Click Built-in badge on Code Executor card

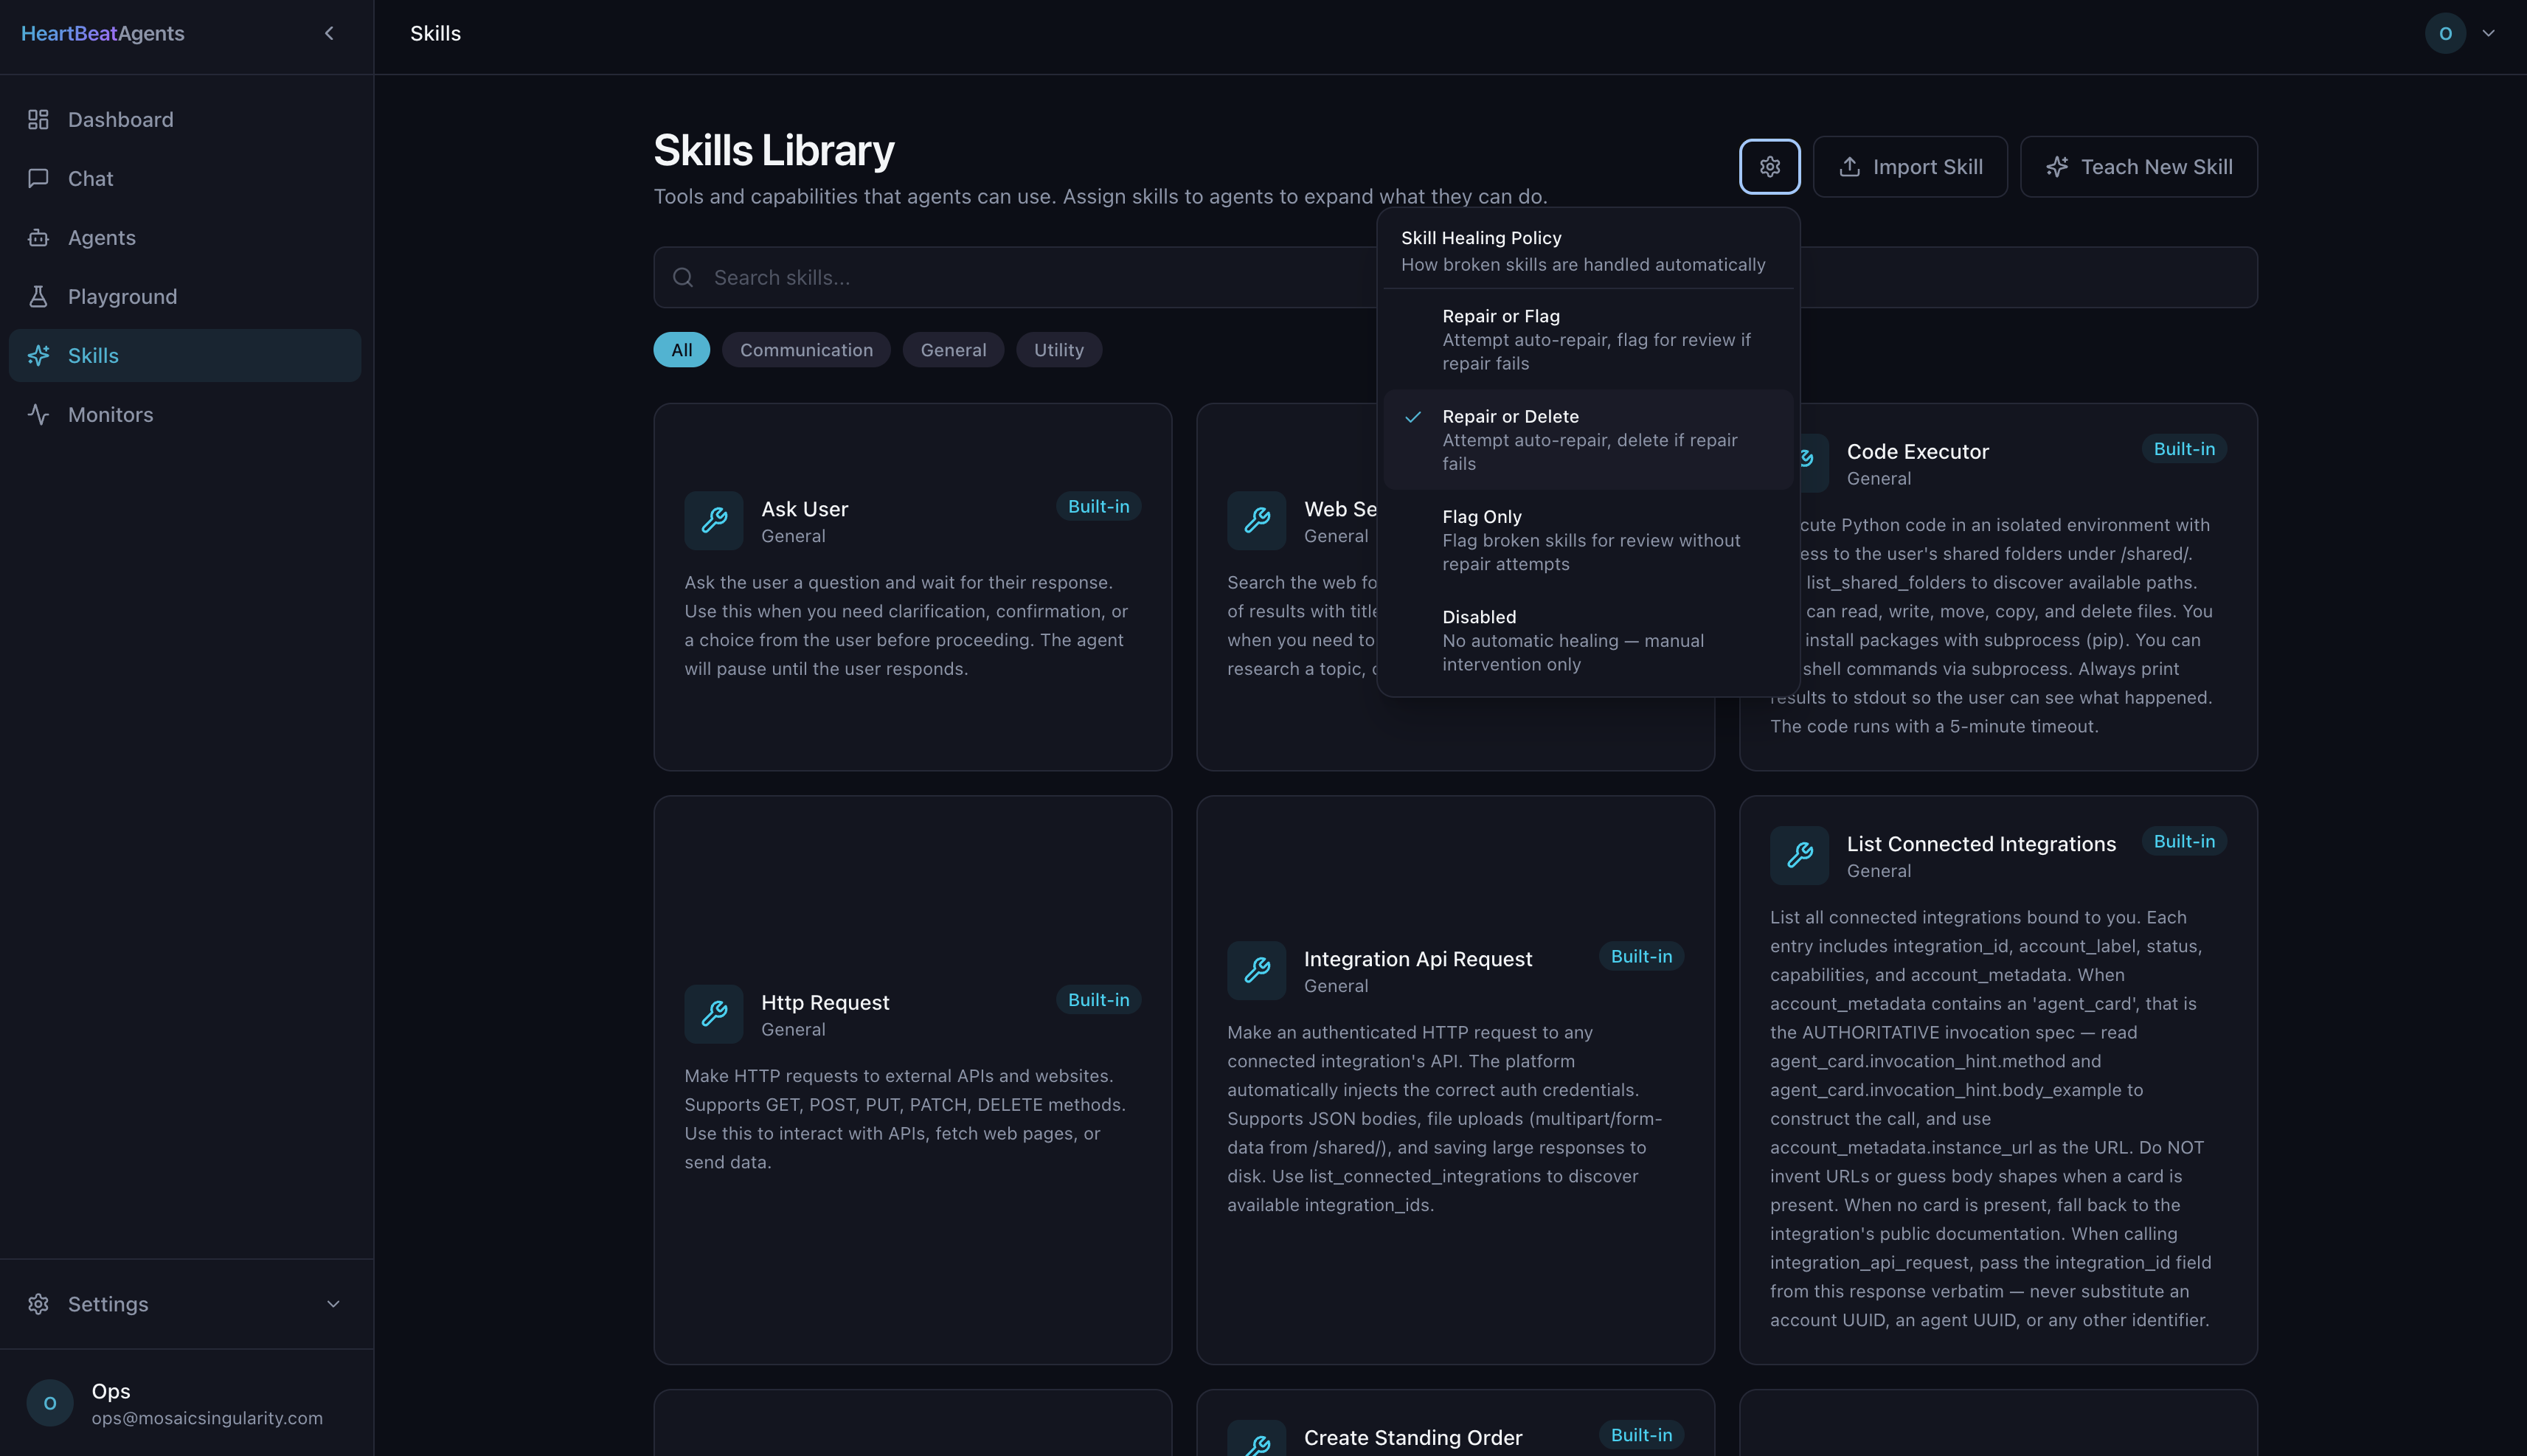2184,450
